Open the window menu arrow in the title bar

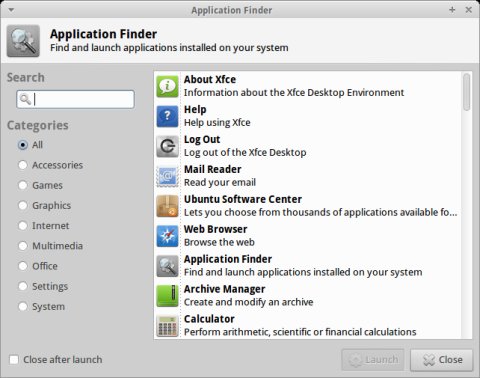tap(11, 10)
